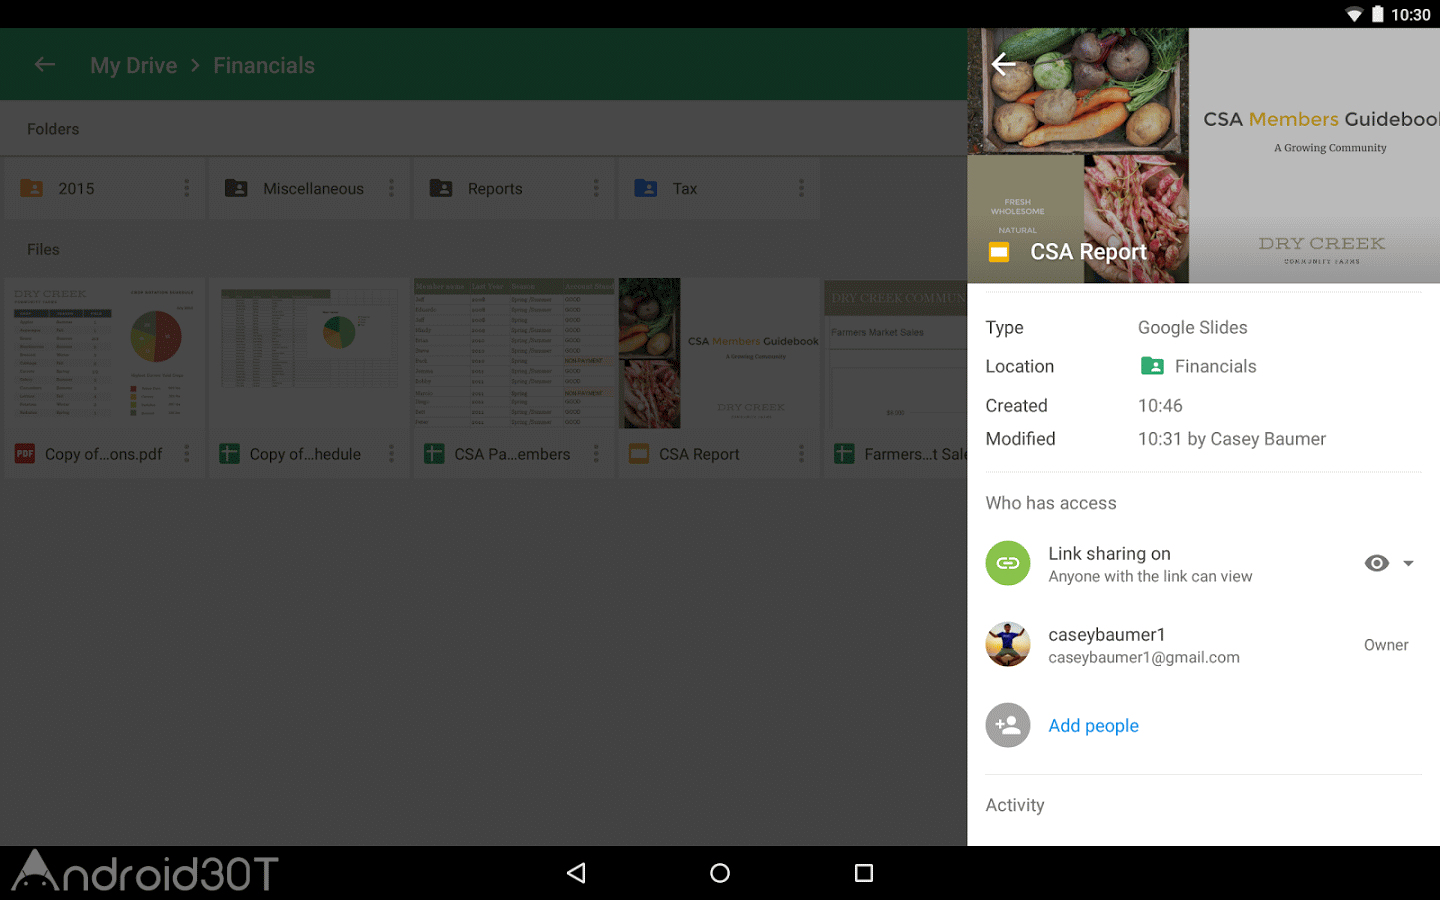Click Slides icon of CSA Report file
This screenshot has width=1440, height=900.
[x=639, y=454]
